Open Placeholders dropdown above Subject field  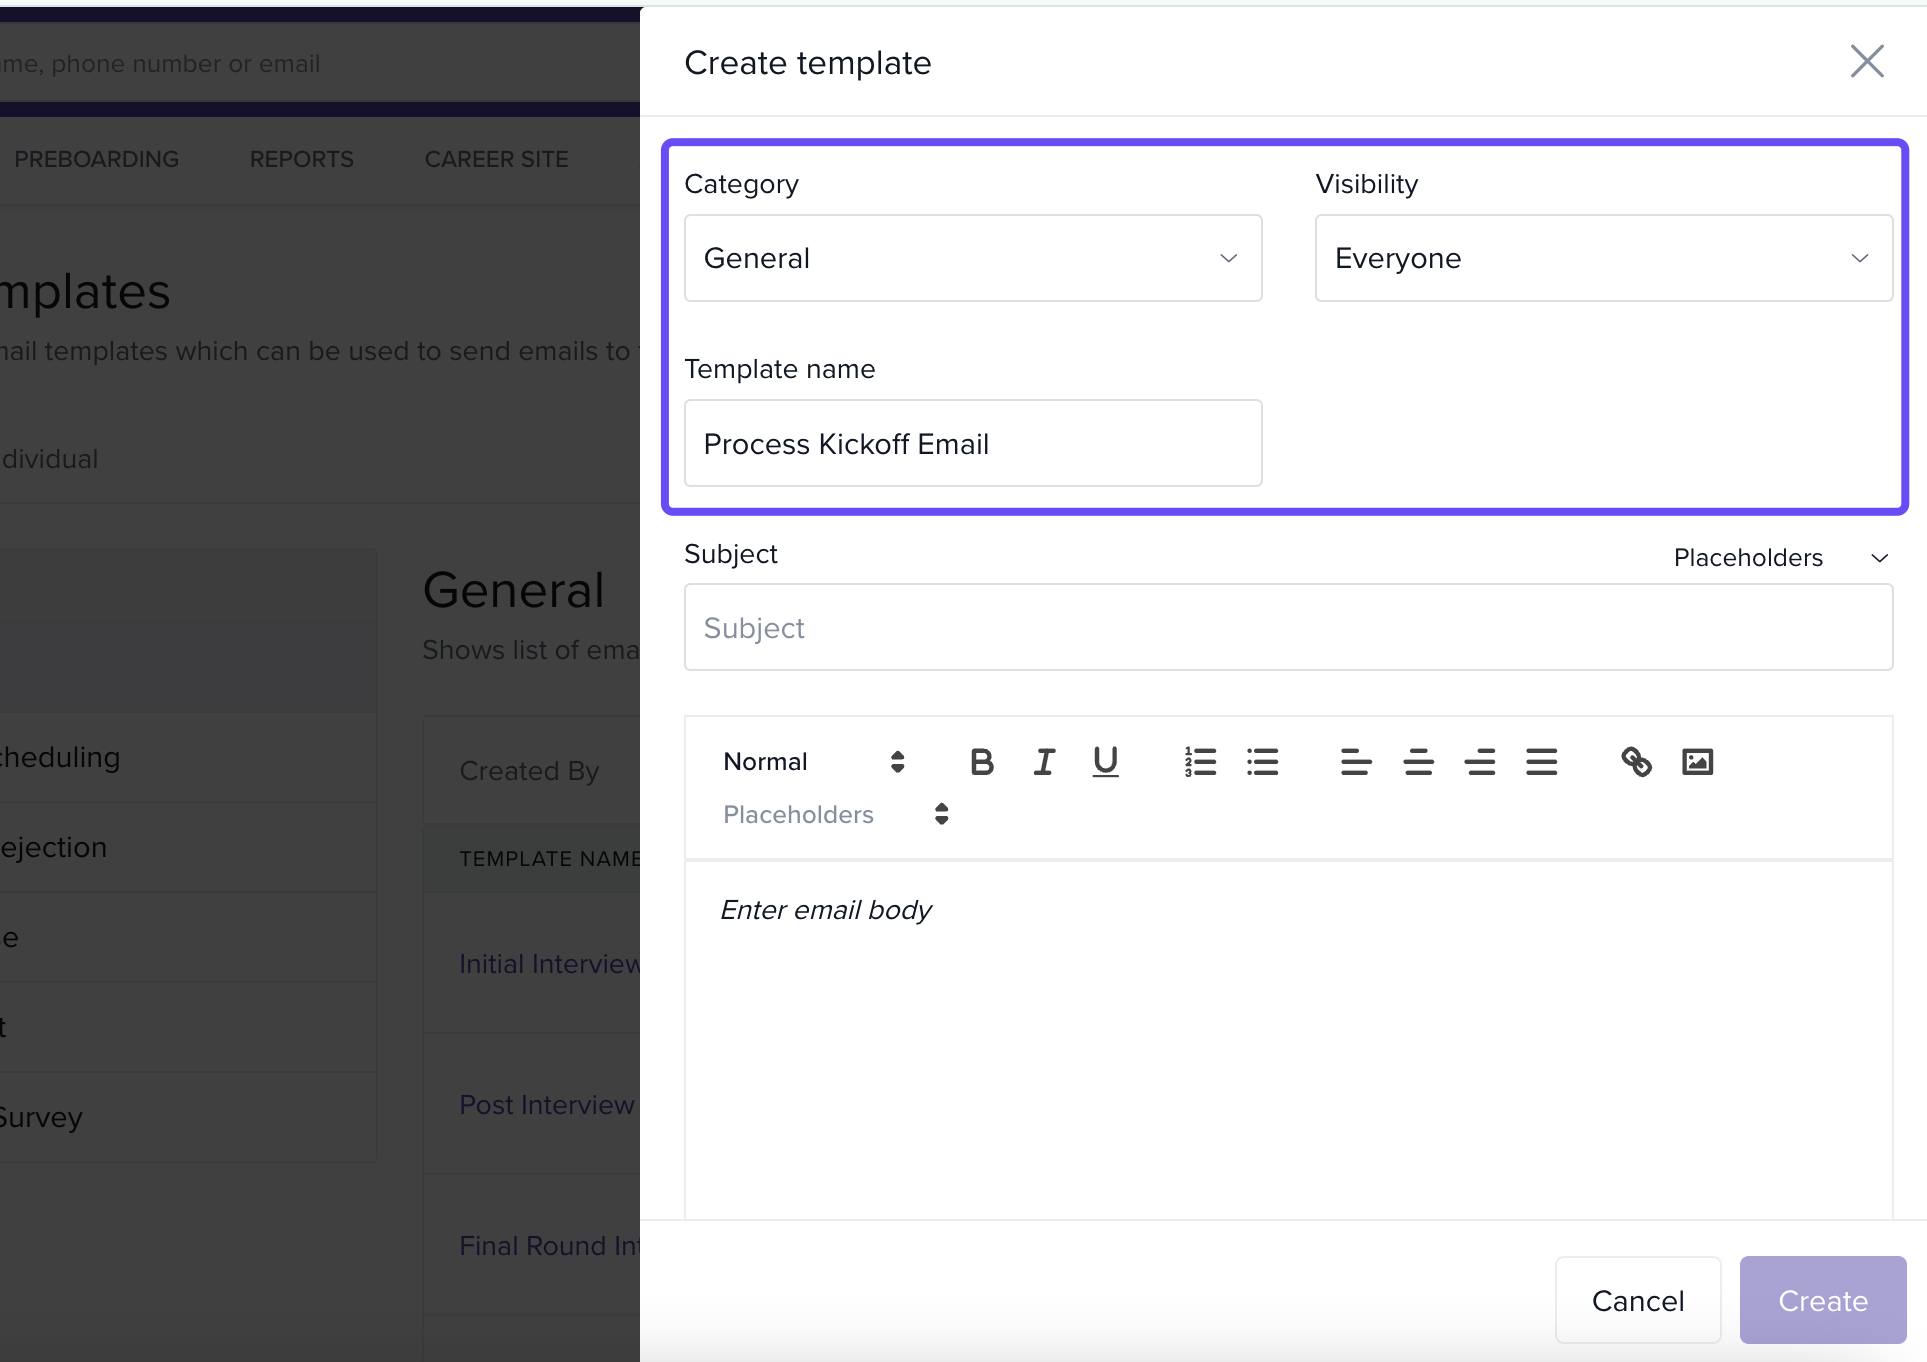1780,558
